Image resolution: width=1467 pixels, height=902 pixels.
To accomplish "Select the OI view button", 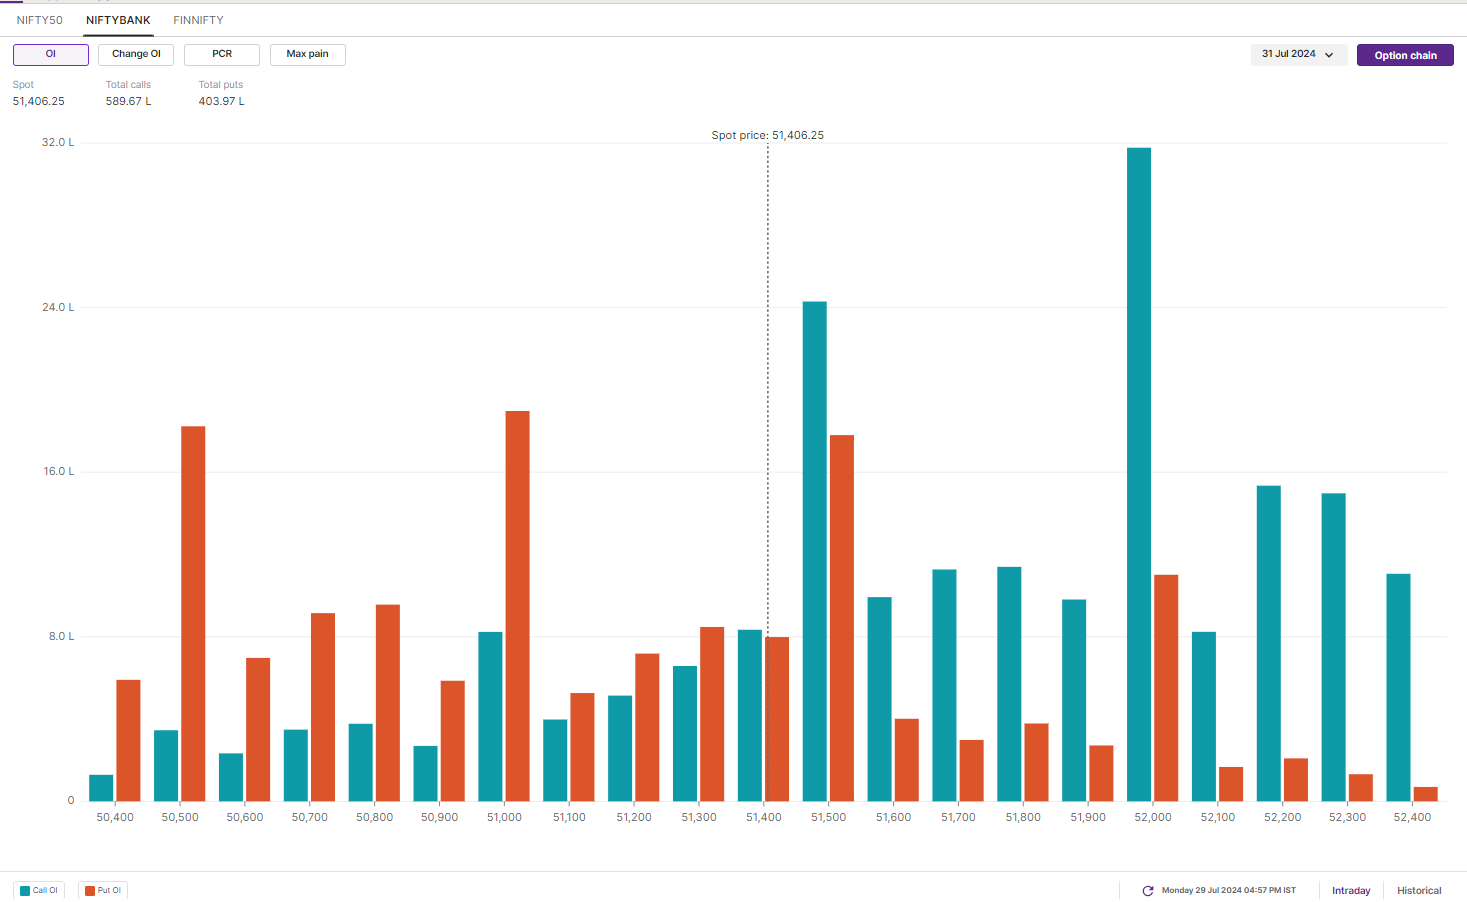I will tap(51, 54).
